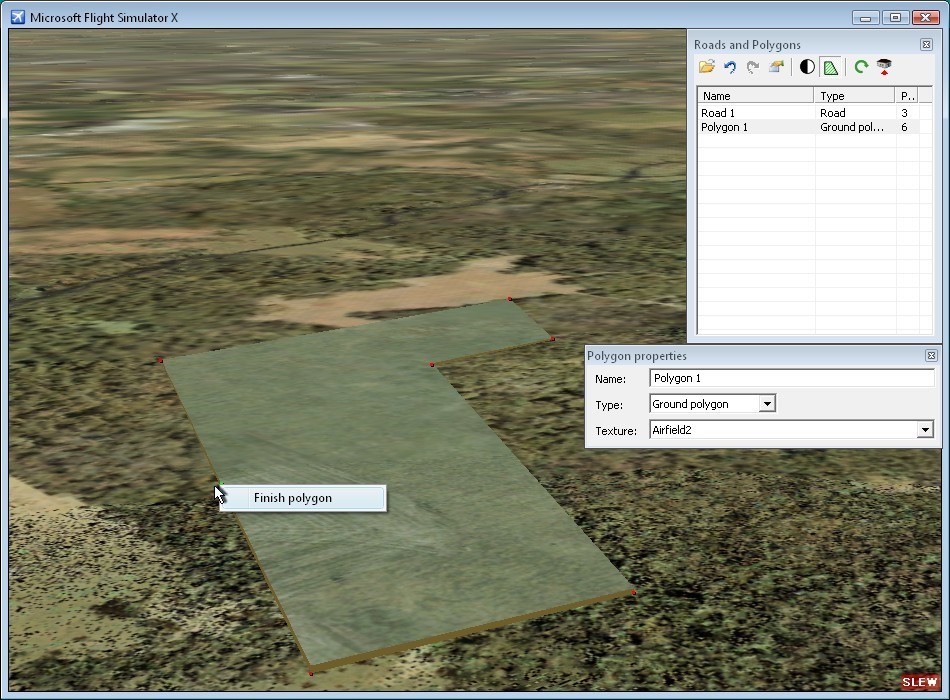Open the Type dropdown list

coord(766,404)
